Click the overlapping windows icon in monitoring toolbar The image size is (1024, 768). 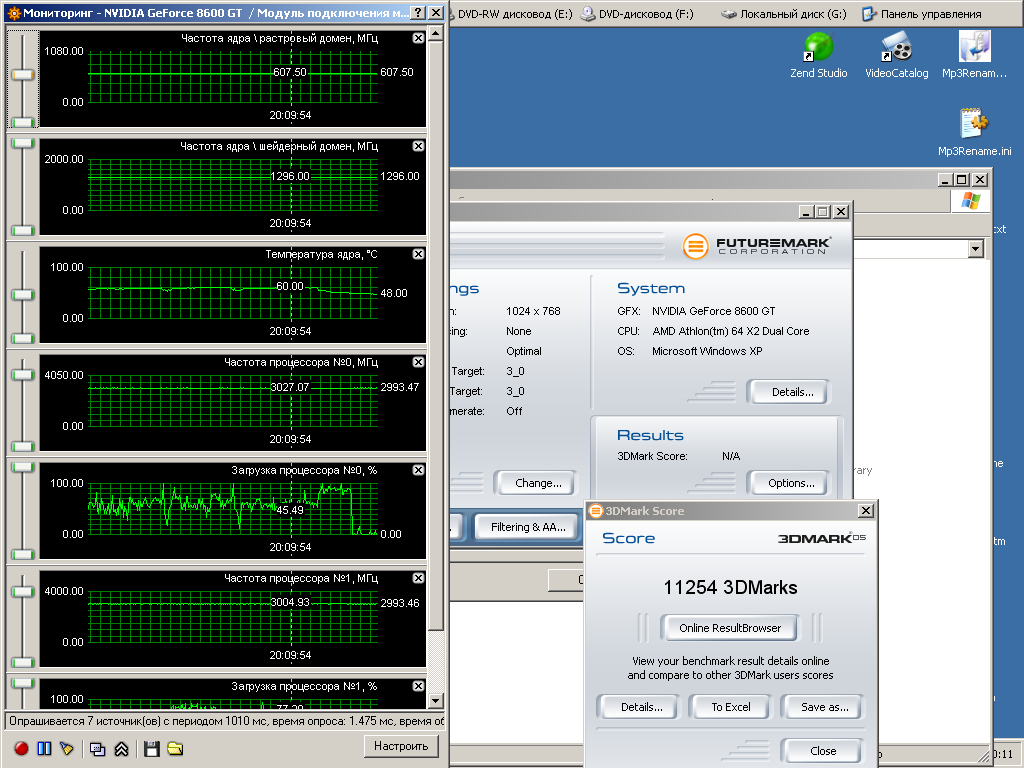pos(97,748)
